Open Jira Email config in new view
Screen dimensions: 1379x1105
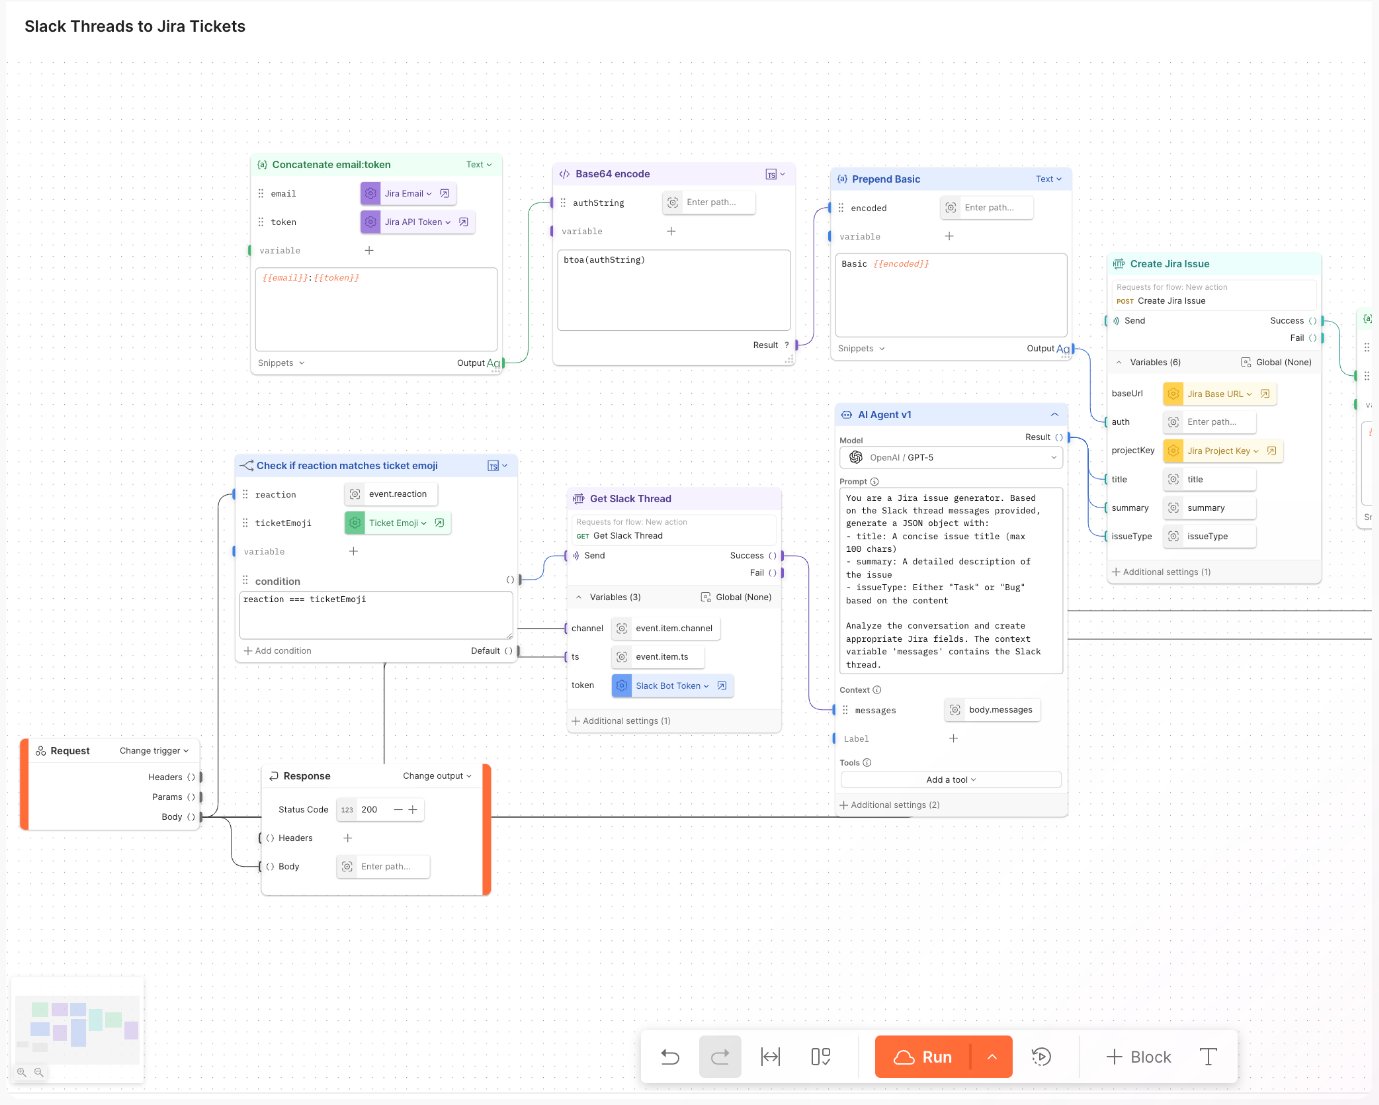click(x=445, y=193)
